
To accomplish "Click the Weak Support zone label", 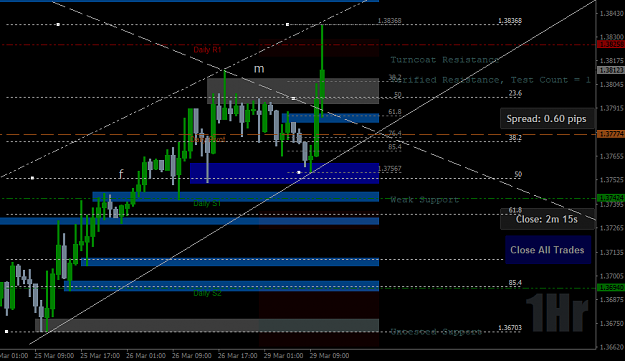I will click(425, 200).
